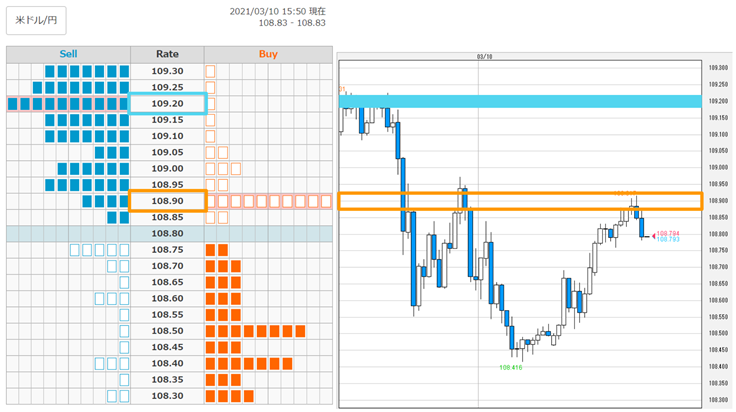Screen dimensions: 736x412
Task: Click the 109.000 chart axis label
Action: click(x=718, y=168)
